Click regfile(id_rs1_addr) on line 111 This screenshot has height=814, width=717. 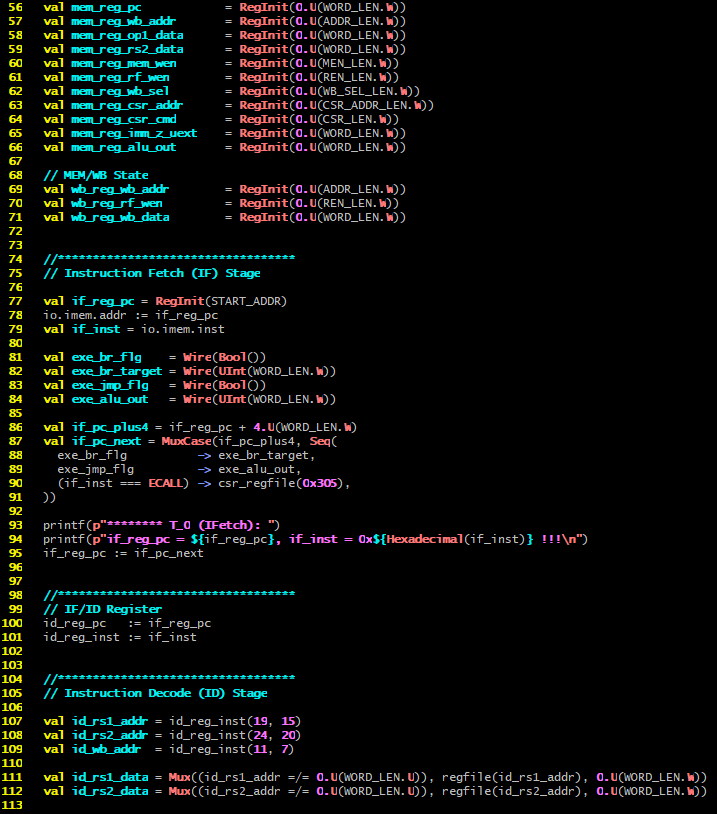click(x=511, y=778)
